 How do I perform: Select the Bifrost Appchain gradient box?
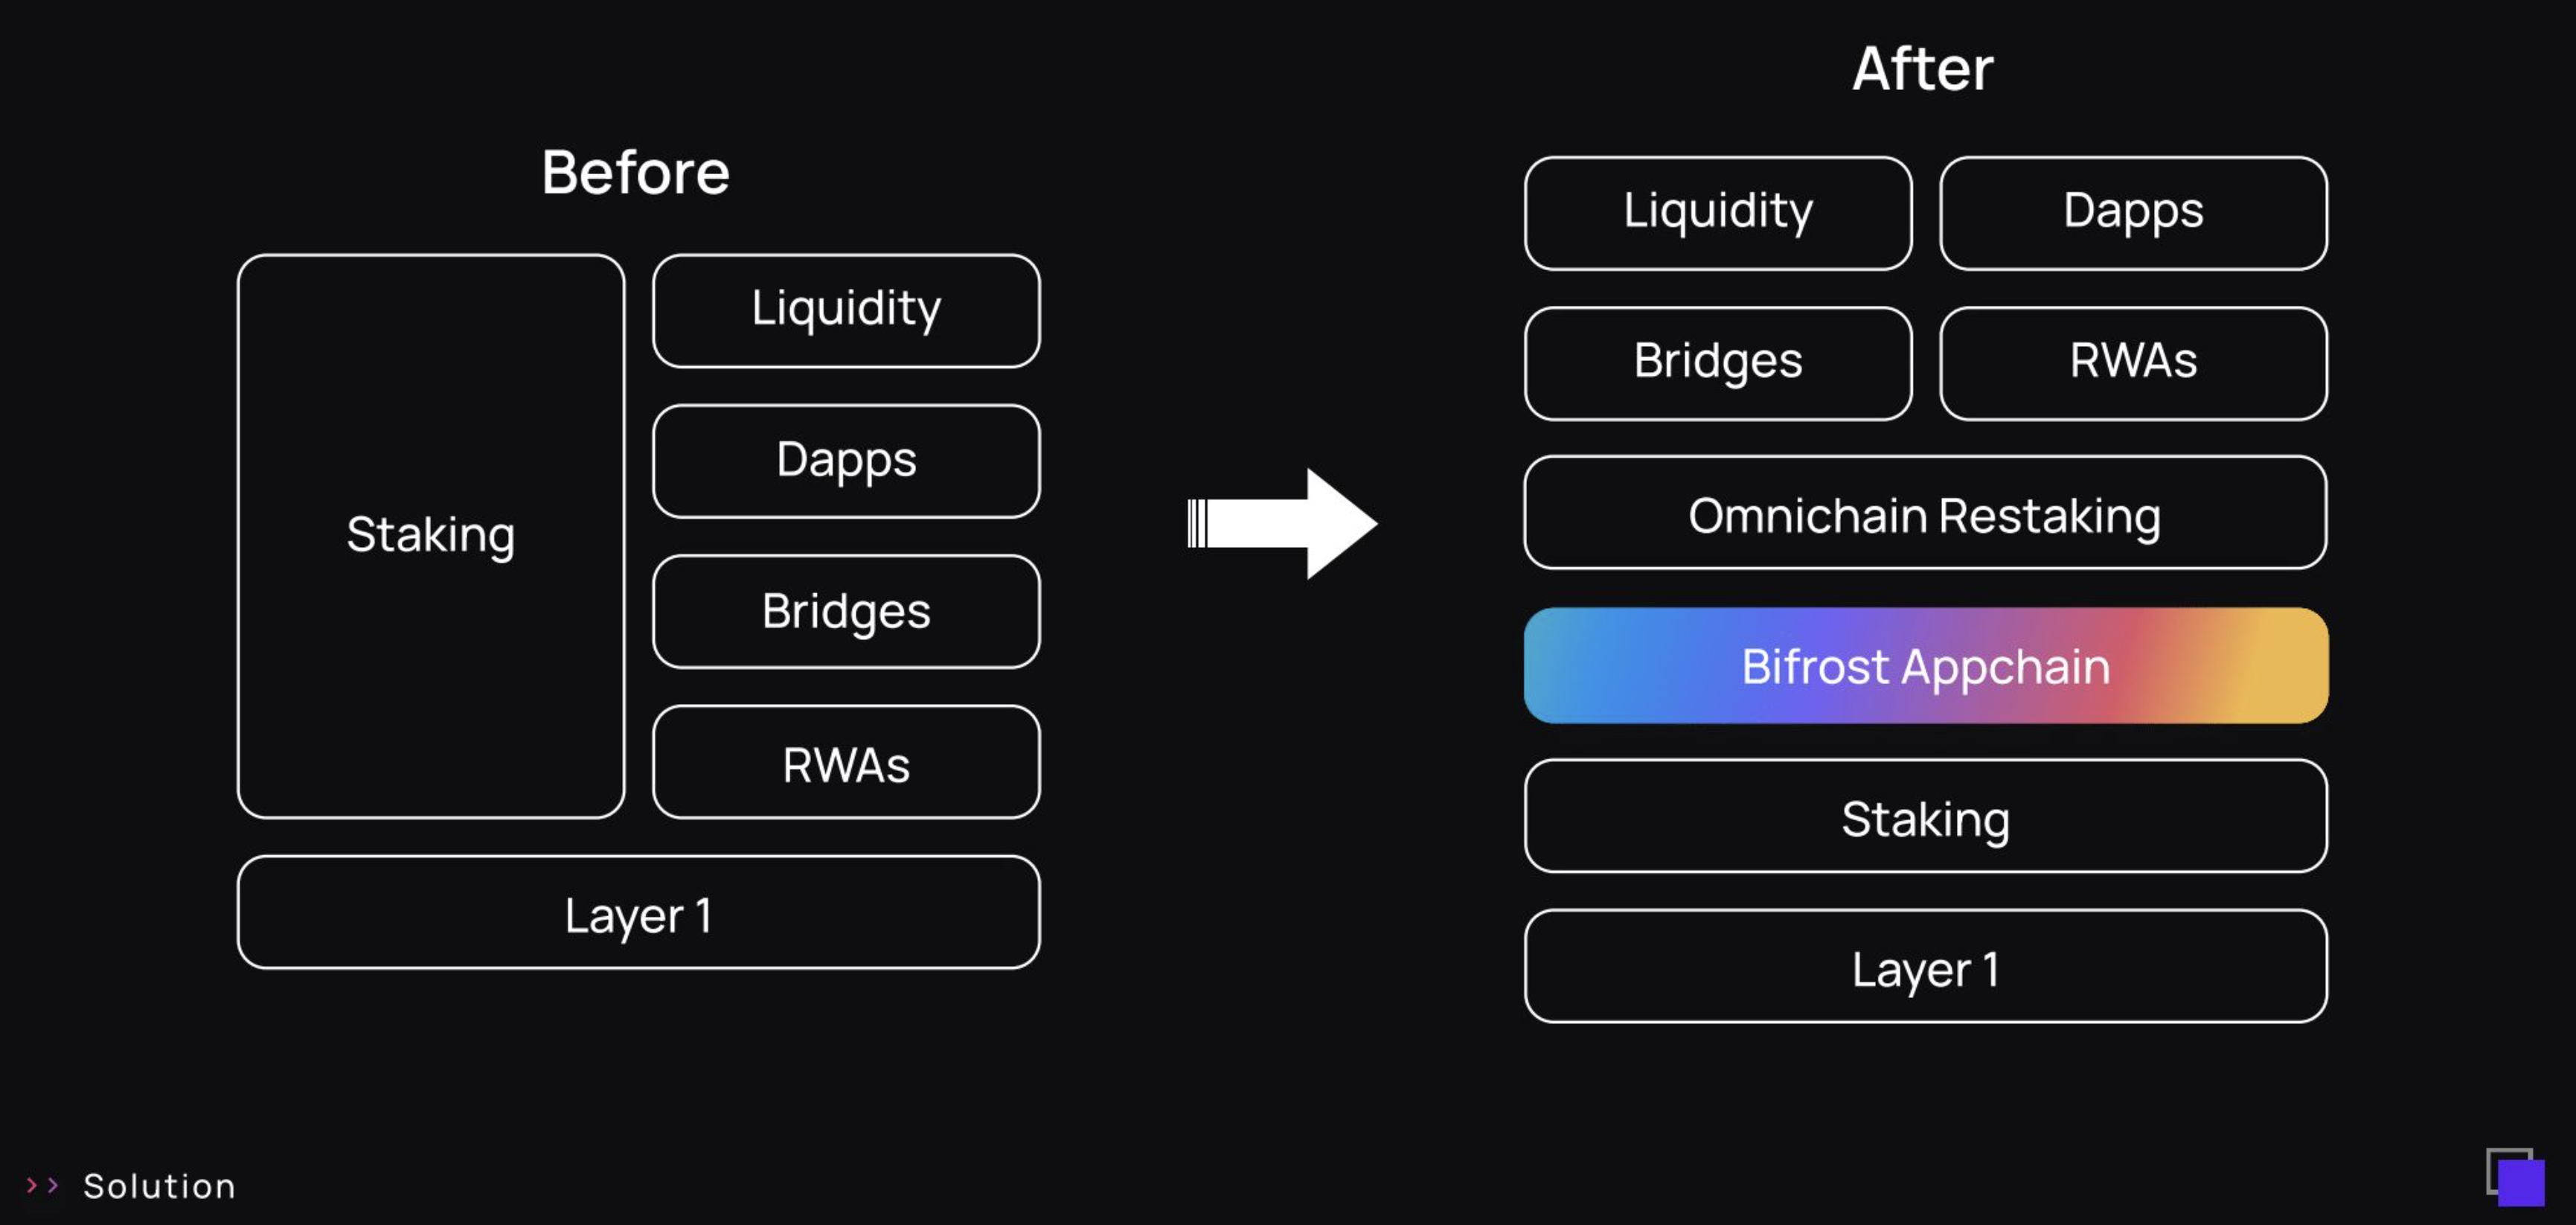[1925, 666]
